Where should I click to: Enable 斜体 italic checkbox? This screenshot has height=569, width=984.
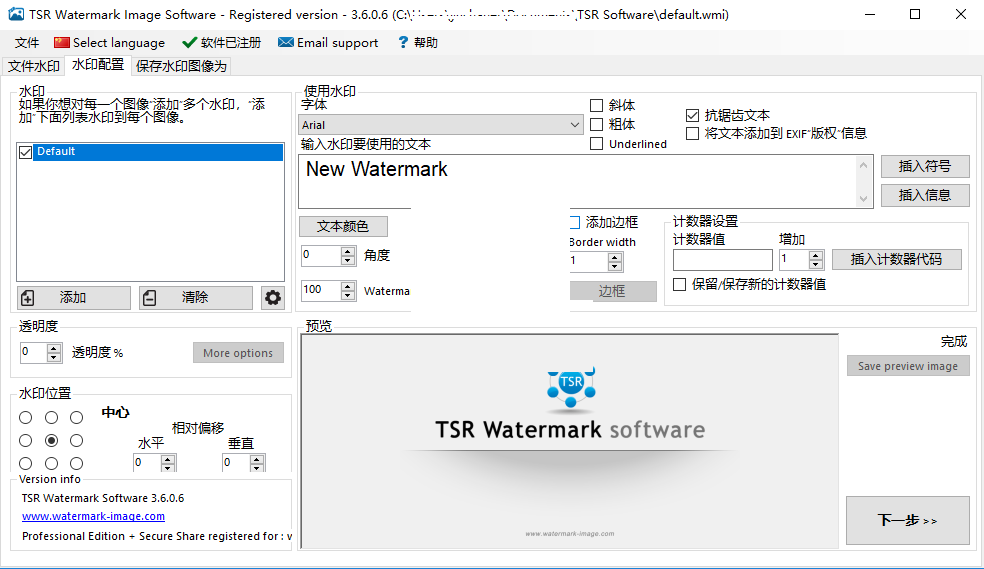(596, 105)
